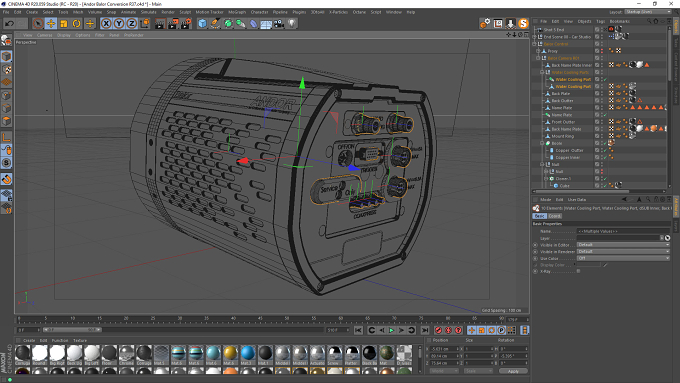Add a Cube primitive object

pyautogui.click(x=202, y=23)
